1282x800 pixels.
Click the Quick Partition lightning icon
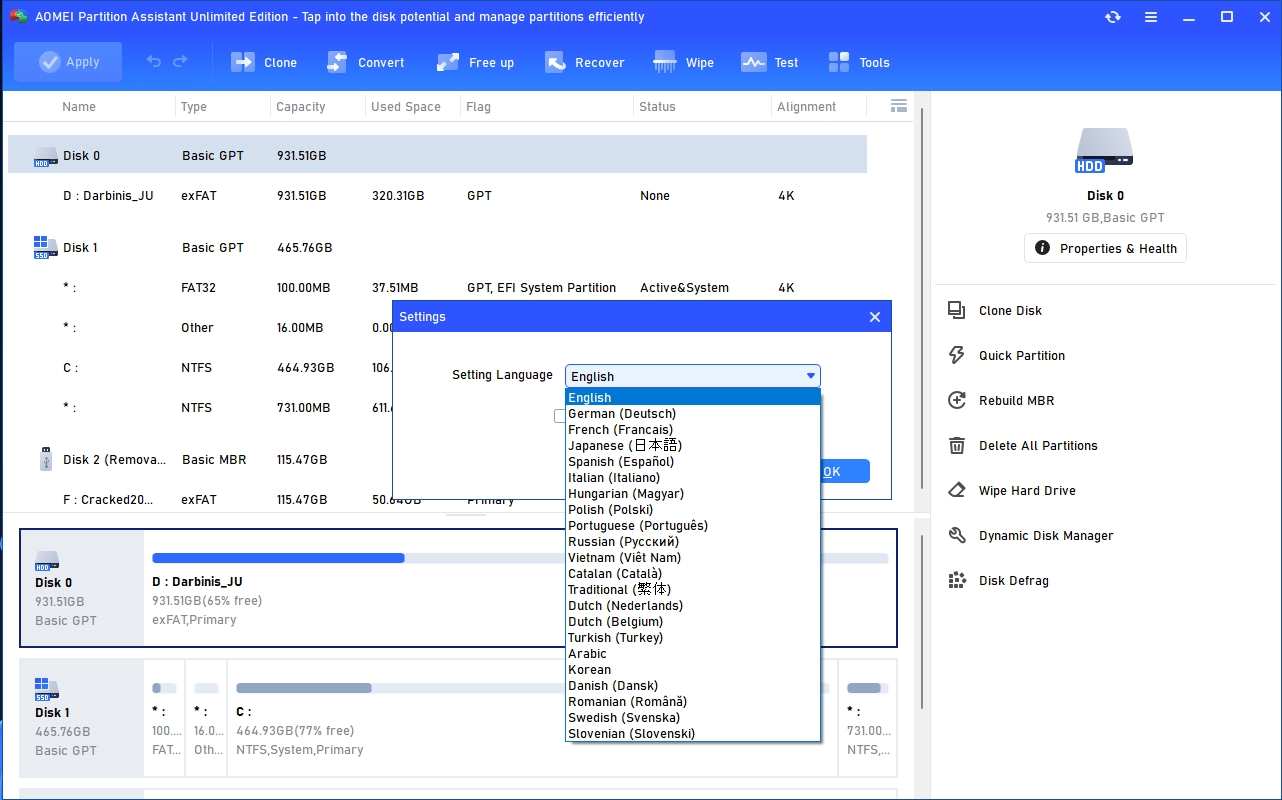point(957,356)
